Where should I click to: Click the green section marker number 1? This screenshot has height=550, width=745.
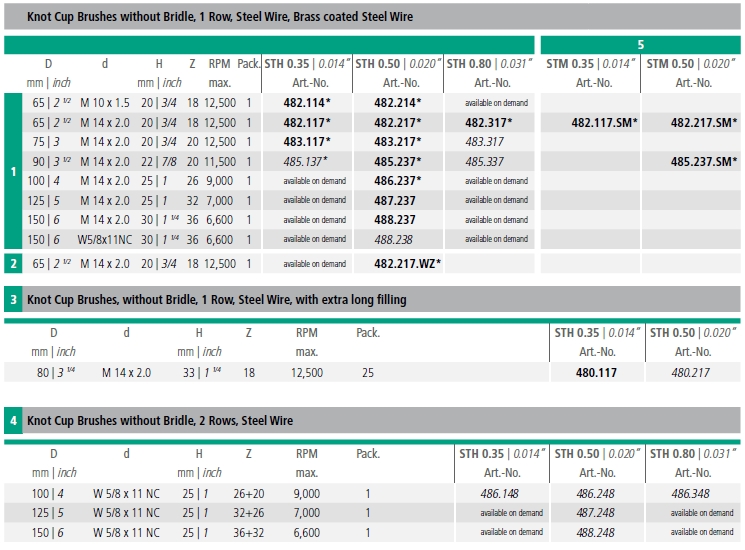(13, 171)
